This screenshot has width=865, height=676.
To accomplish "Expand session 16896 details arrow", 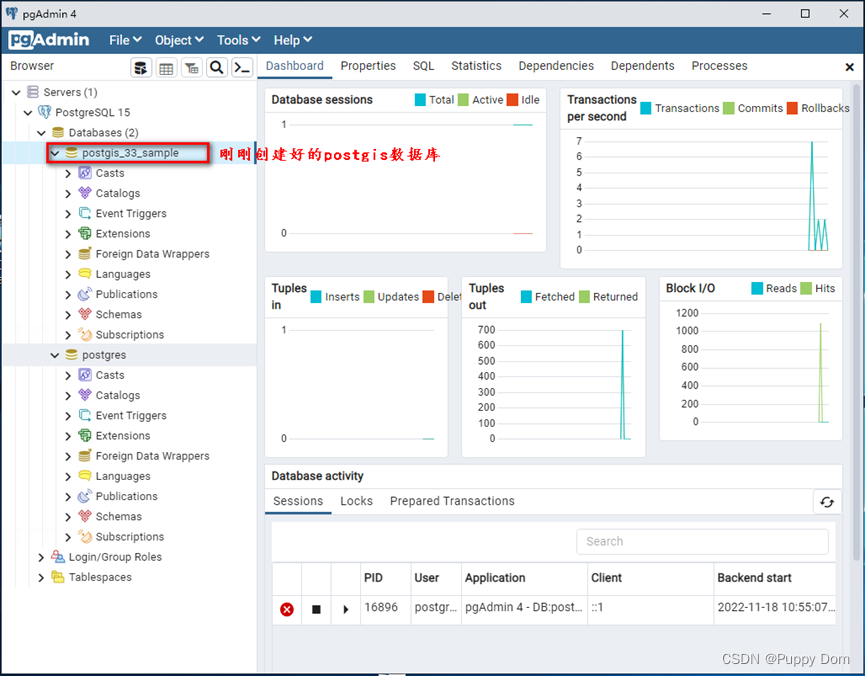I will point(345,609).
